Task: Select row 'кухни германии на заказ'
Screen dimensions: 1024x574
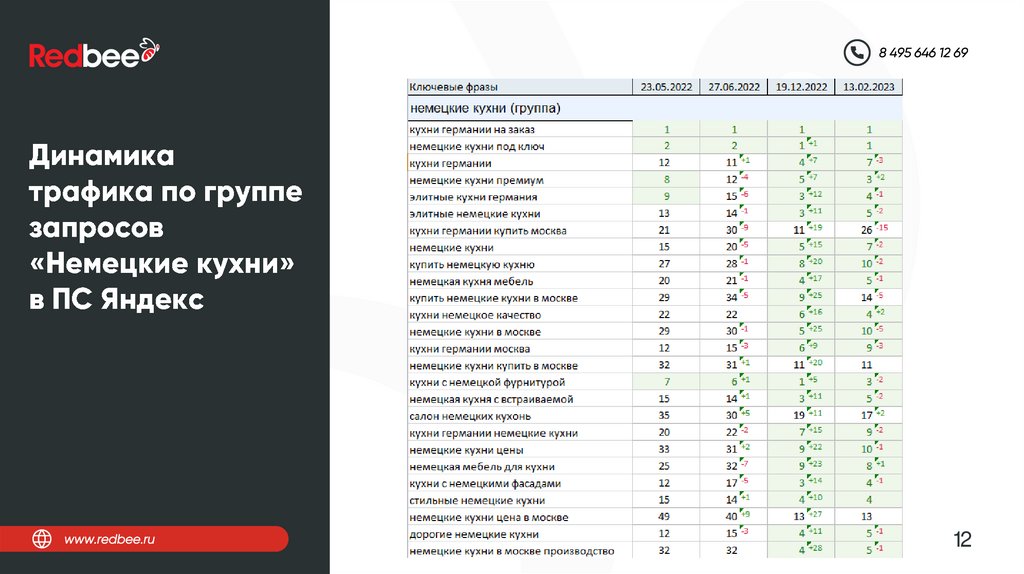Action: (x=655, y=129)
